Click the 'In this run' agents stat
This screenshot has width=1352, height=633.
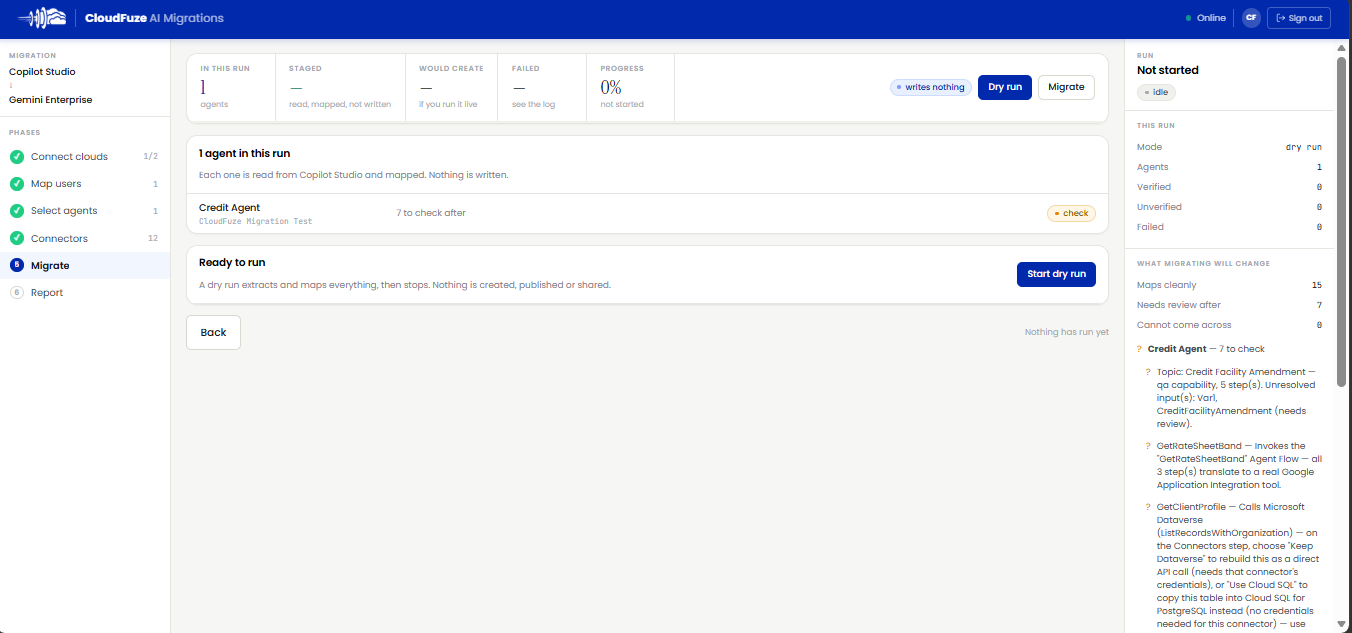coord(231,87)
